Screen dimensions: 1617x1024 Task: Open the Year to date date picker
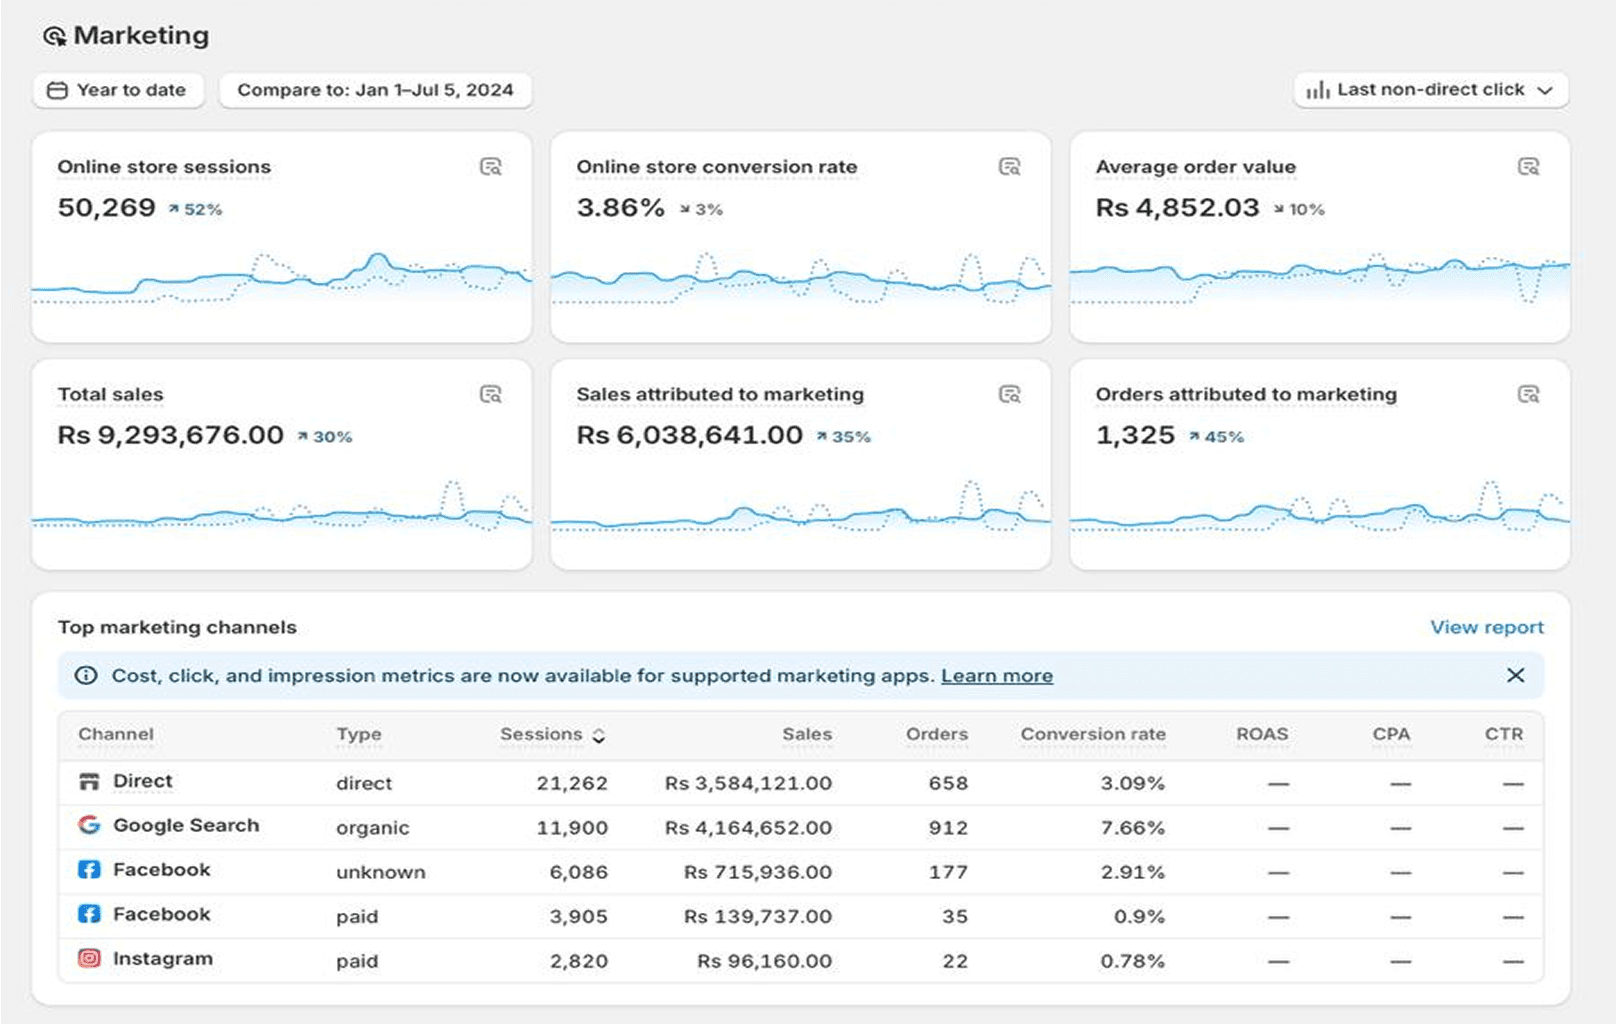click(x=118, y=90)
